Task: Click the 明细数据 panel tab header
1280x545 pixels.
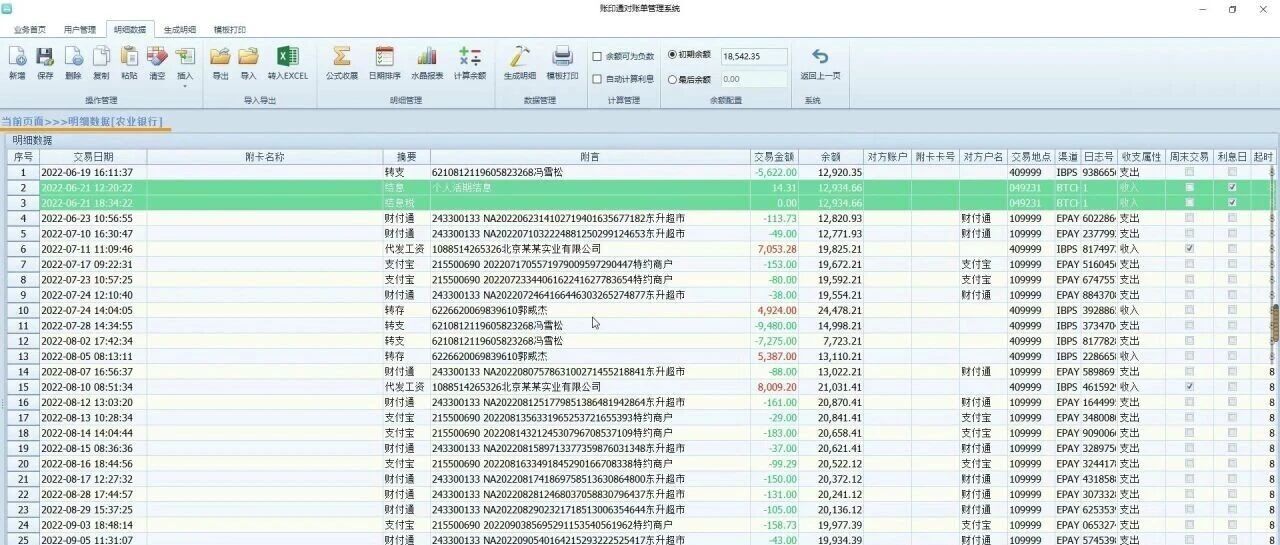Action: [32, 140]
